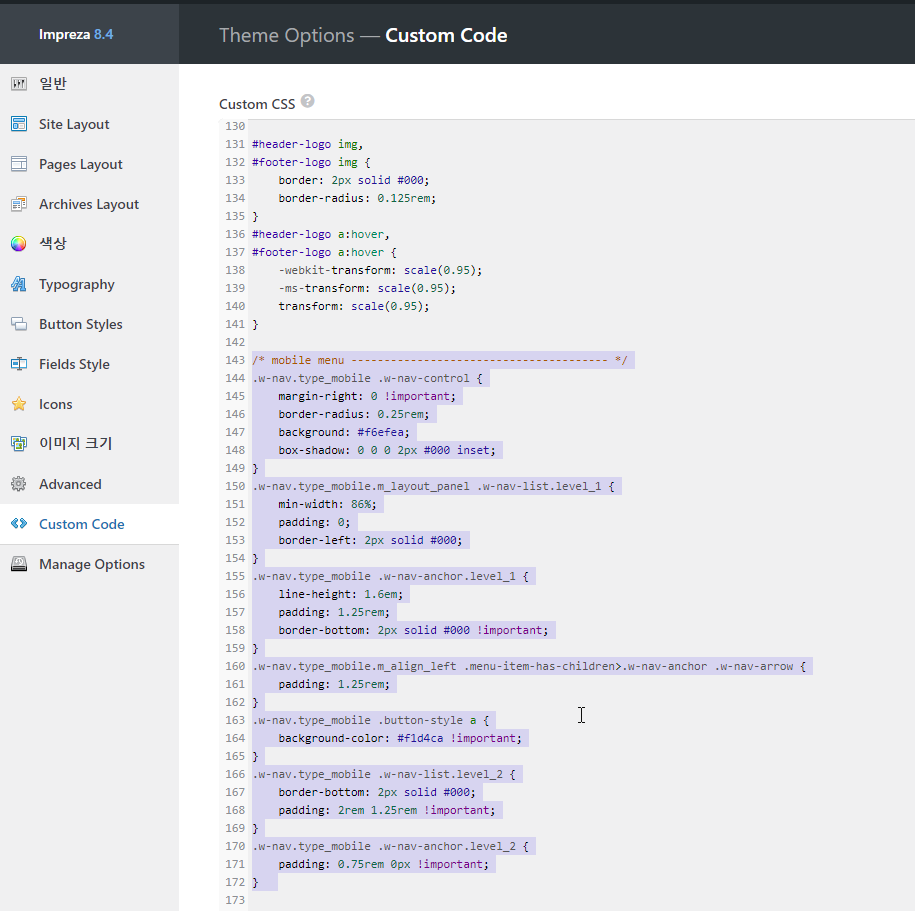The image size is (915, 911).
Task: Open the 일반 settings section
Action: (x=89, y=84)
